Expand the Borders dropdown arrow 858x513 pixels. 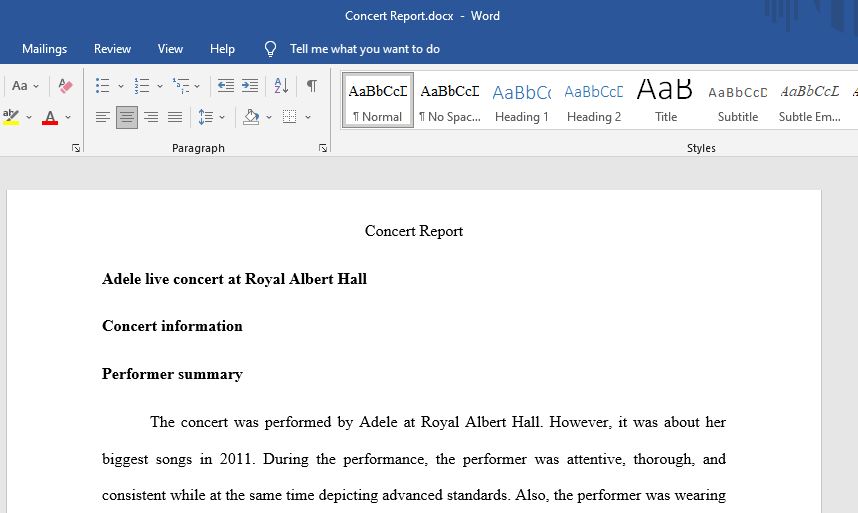coord(308,118)
